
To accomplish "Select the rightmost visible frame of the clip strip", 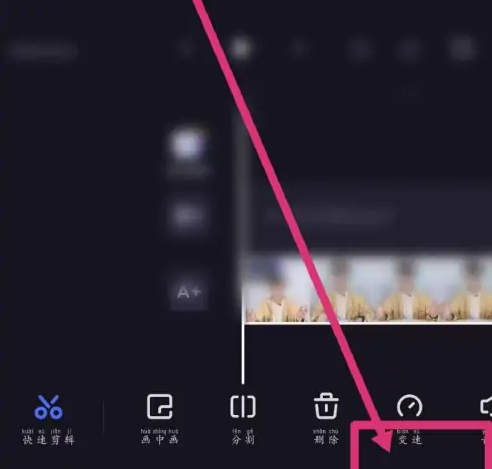I will (x=486, y=289).
